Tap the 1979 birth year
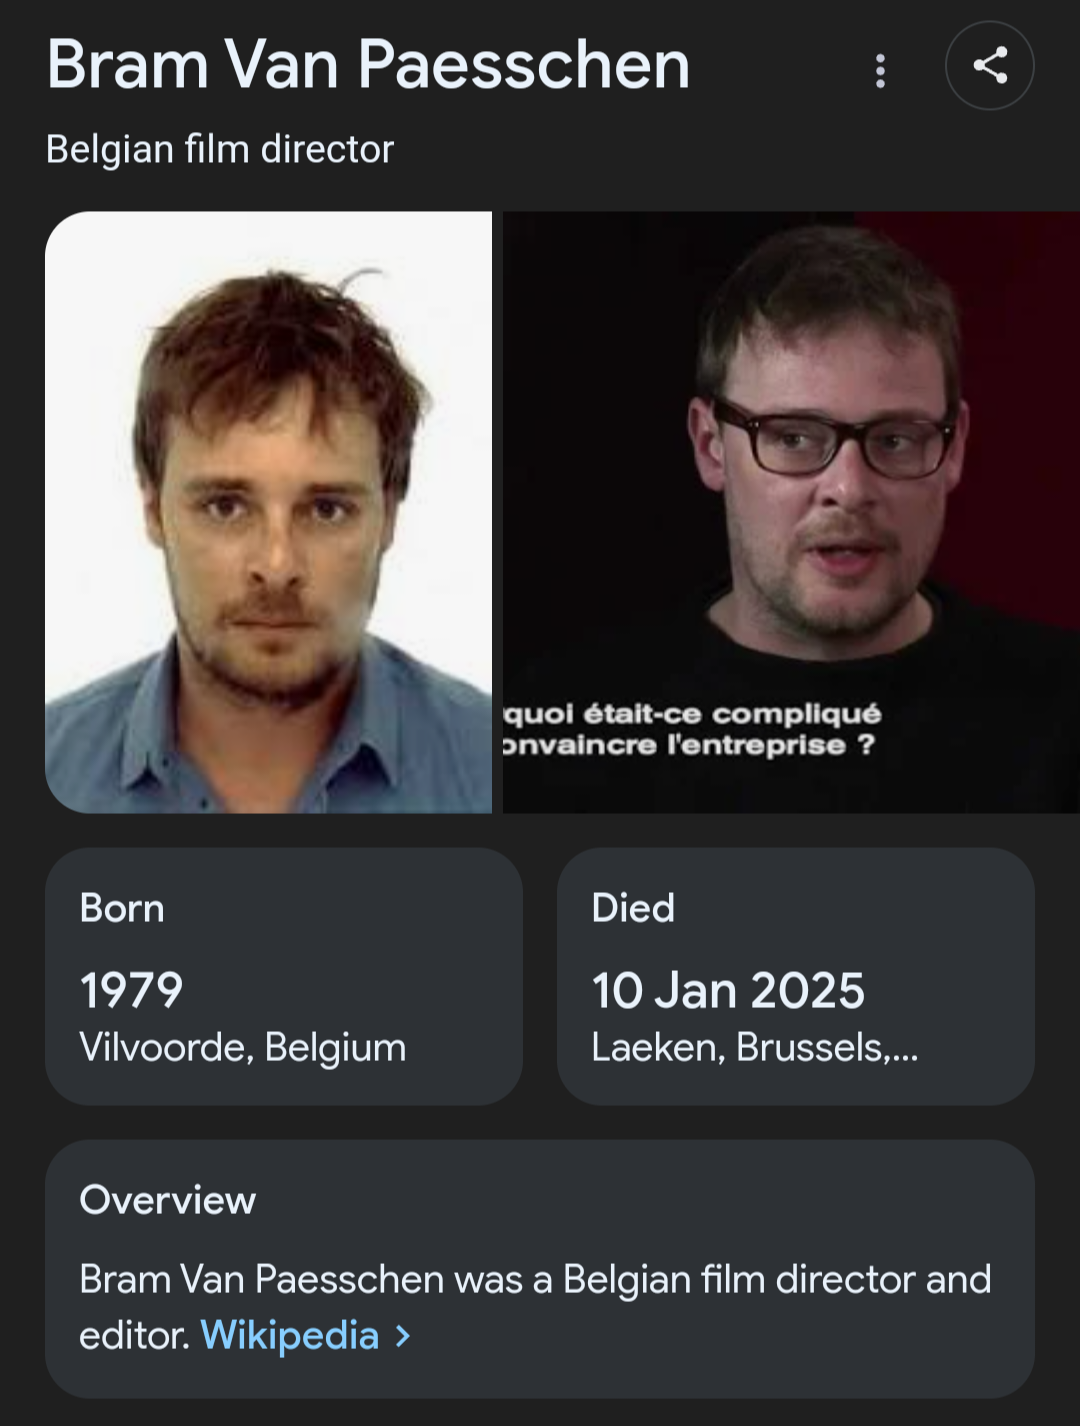The height and width of the screenshot is (1426, 1080). pyautogui.click(x=131, y=991)
